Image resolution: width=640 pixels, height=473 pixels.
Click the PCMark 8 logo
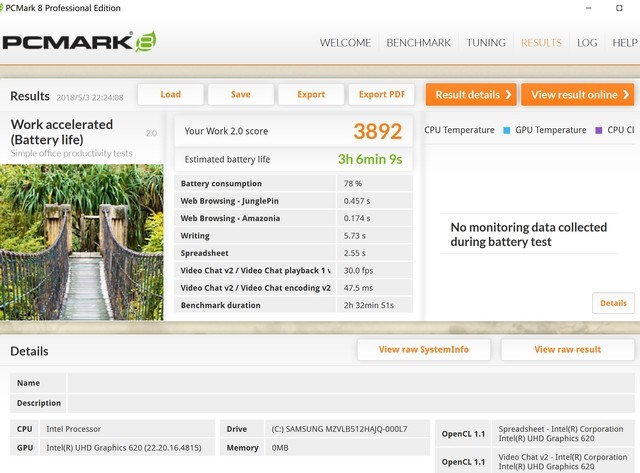79,43
